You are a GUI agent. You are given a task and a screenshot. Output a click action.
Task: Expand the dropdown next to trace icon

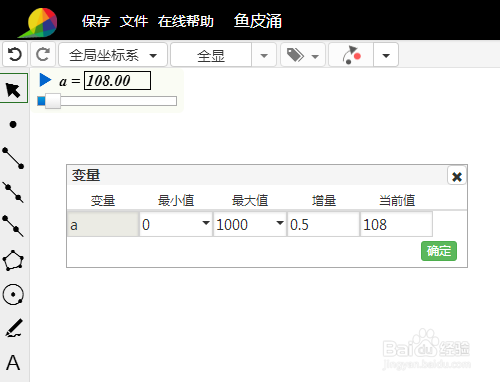click(386, 55)
